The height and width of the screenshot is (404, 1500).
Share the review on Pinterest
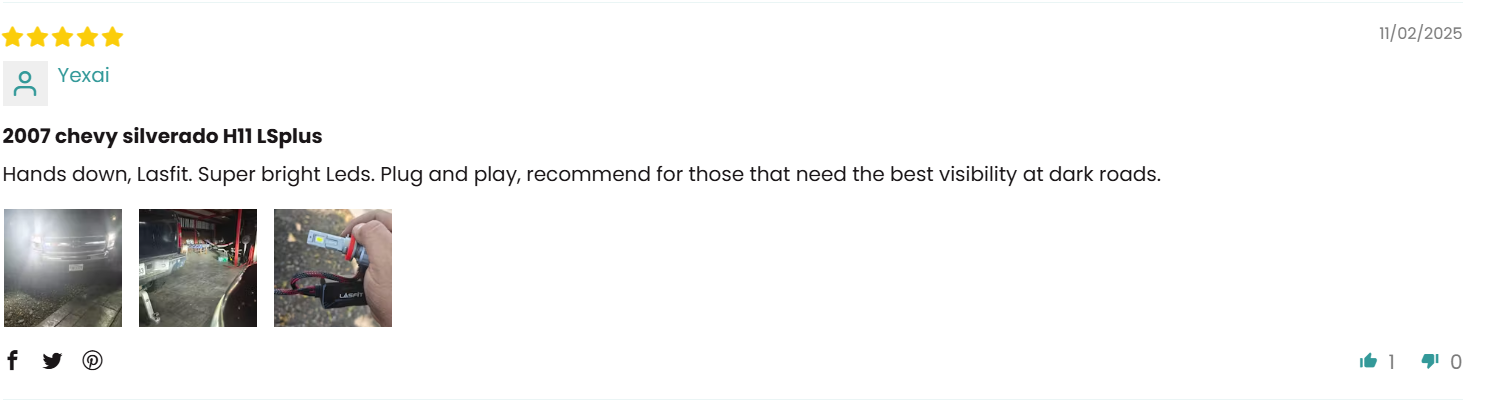[93, 361]
